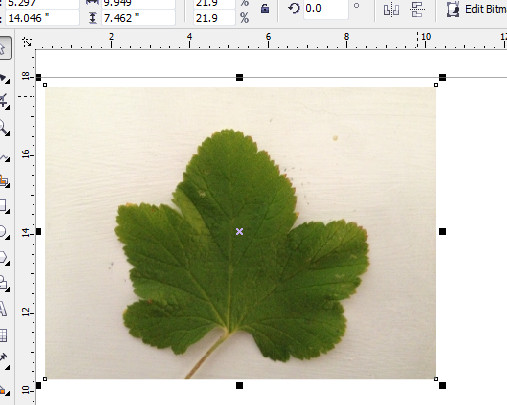
Task: Click the bottom-center selection handle
Action: coord(239,386)
